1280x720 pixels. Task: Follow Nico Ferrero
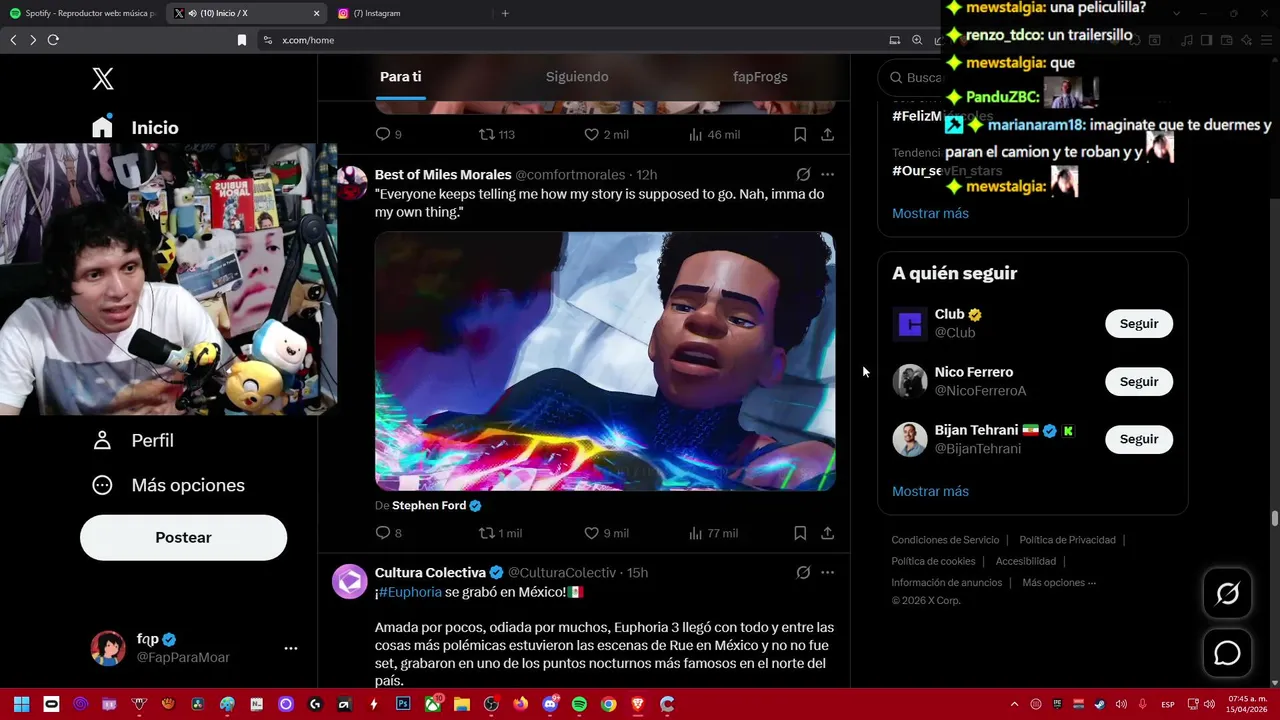(x=1139, y=382)
